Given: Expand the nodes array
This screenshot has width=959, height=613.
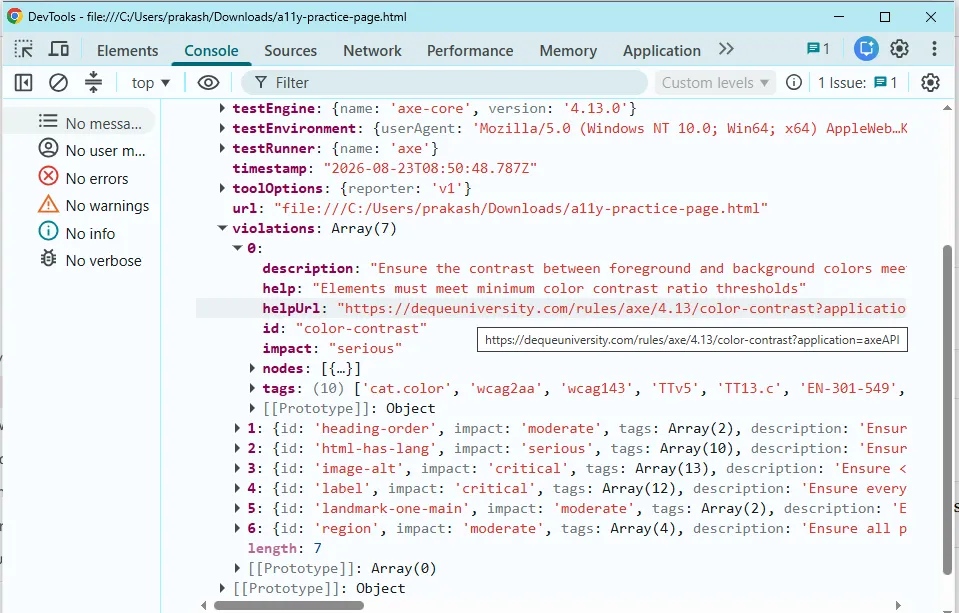Looking at the screenshot, I should [252, 368].
